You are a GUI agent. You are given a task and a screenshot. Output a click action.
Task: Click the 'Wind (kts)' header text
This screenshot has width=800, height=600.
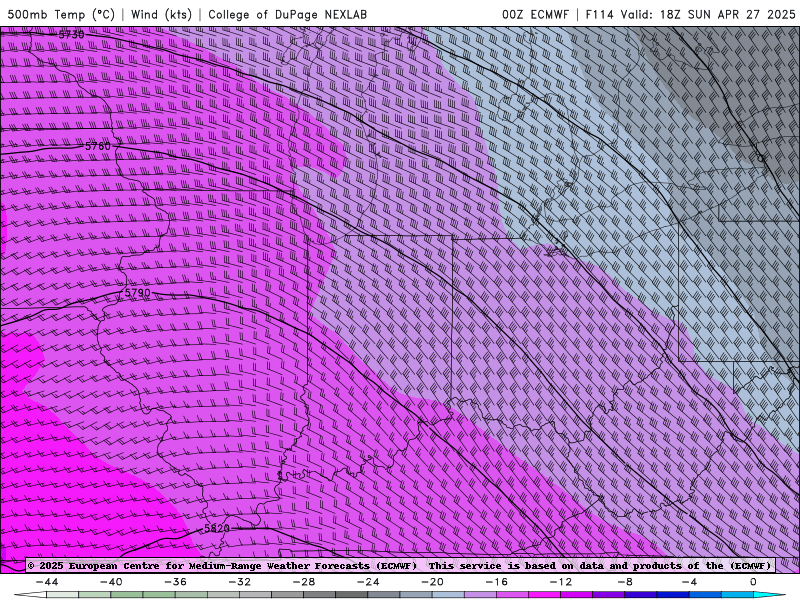click(161, 14)
